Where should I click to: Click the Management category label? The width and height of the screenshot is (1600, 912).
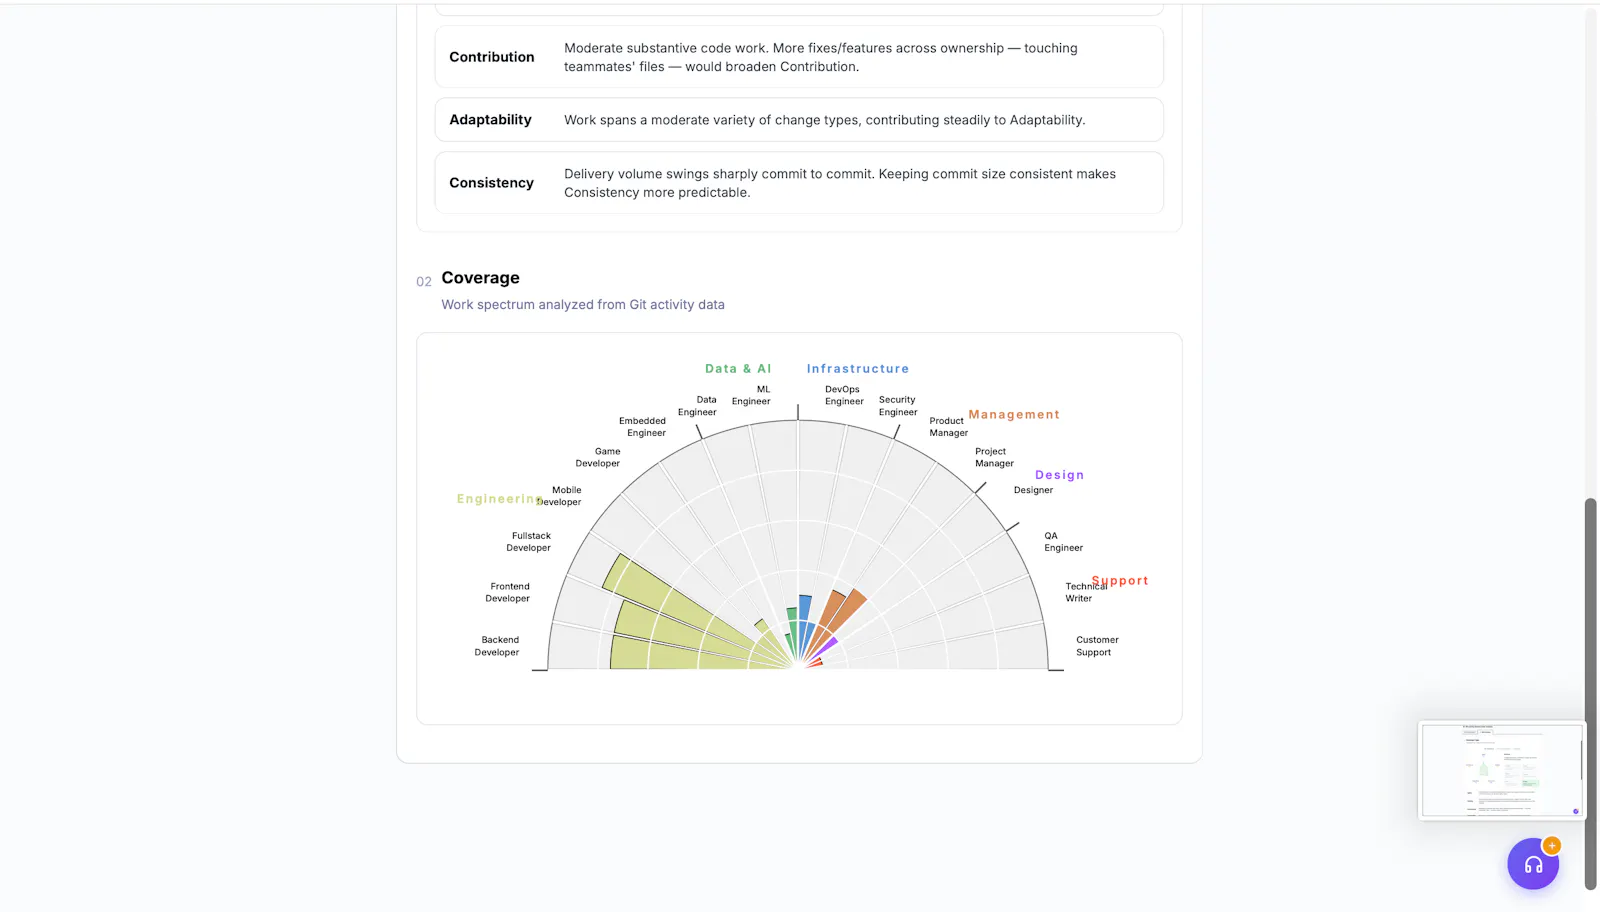coord(1014,415)
